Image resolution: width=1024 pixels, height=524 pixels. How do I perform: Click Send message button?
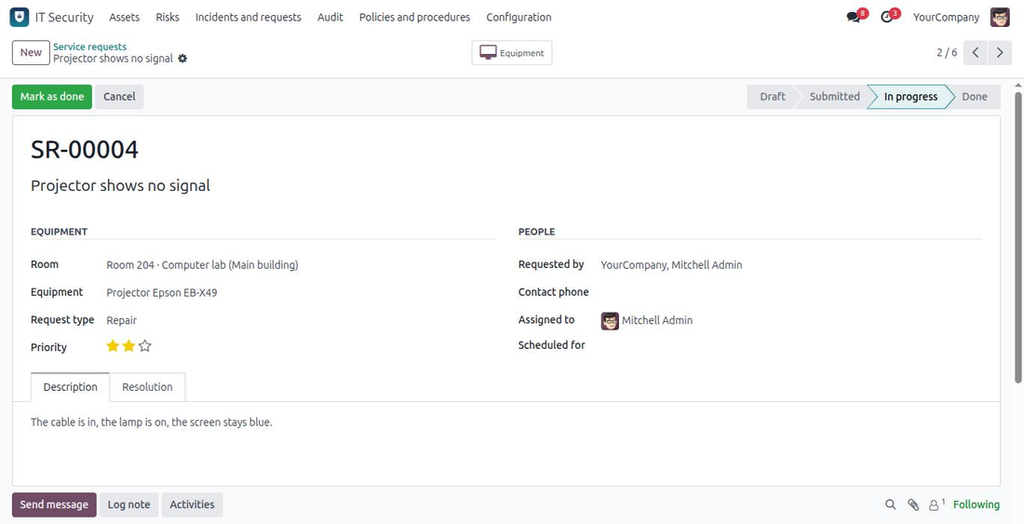[54, 504]
